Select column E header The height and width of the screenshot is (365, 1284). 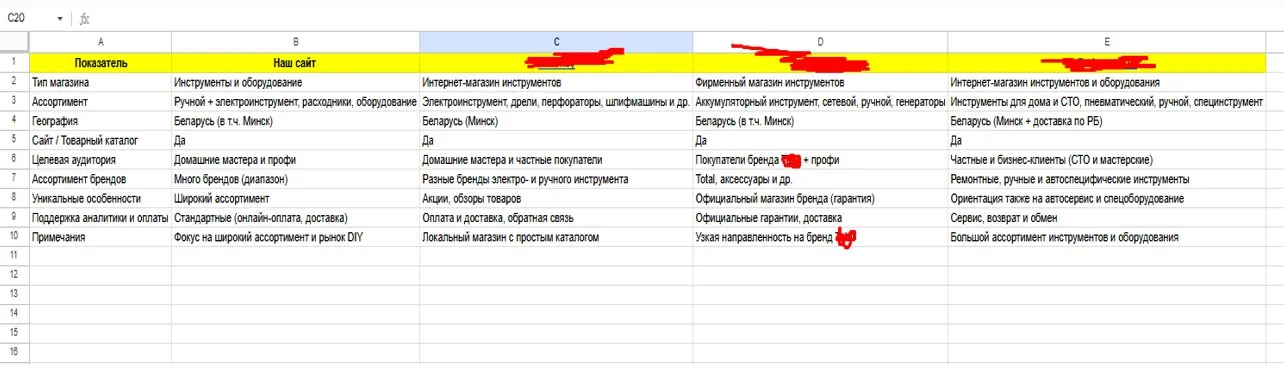tap(1107, 42)
